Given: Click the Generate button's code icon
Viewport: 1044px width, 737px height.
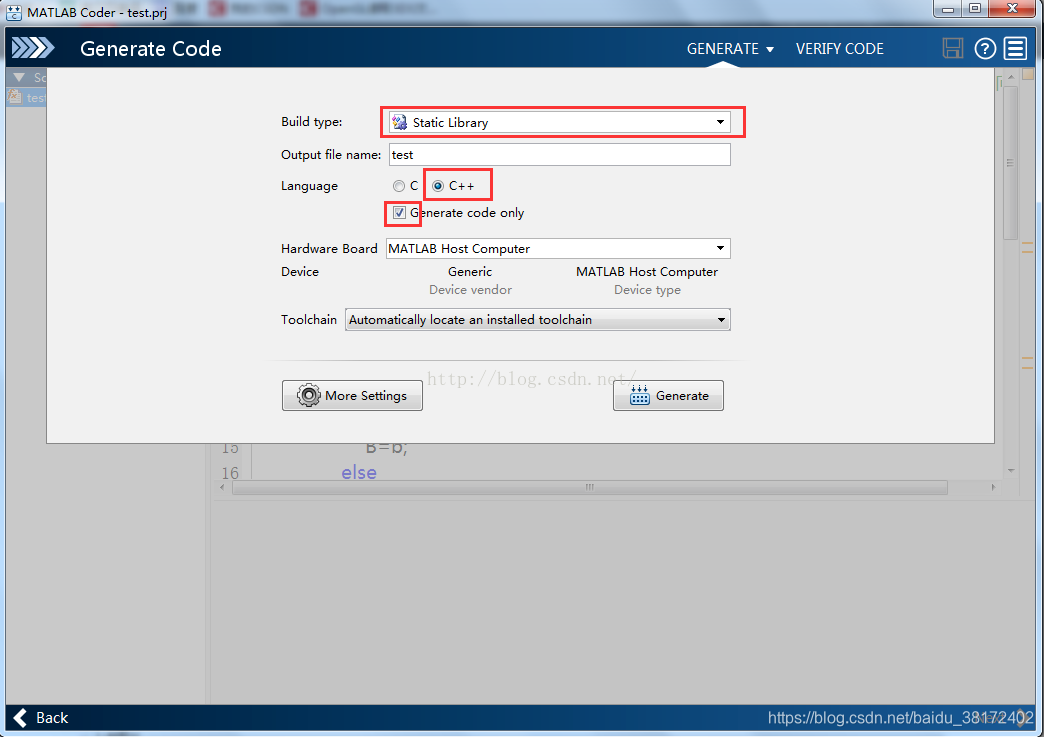Looking at the screenshot, I should click(x=640, y=396).
